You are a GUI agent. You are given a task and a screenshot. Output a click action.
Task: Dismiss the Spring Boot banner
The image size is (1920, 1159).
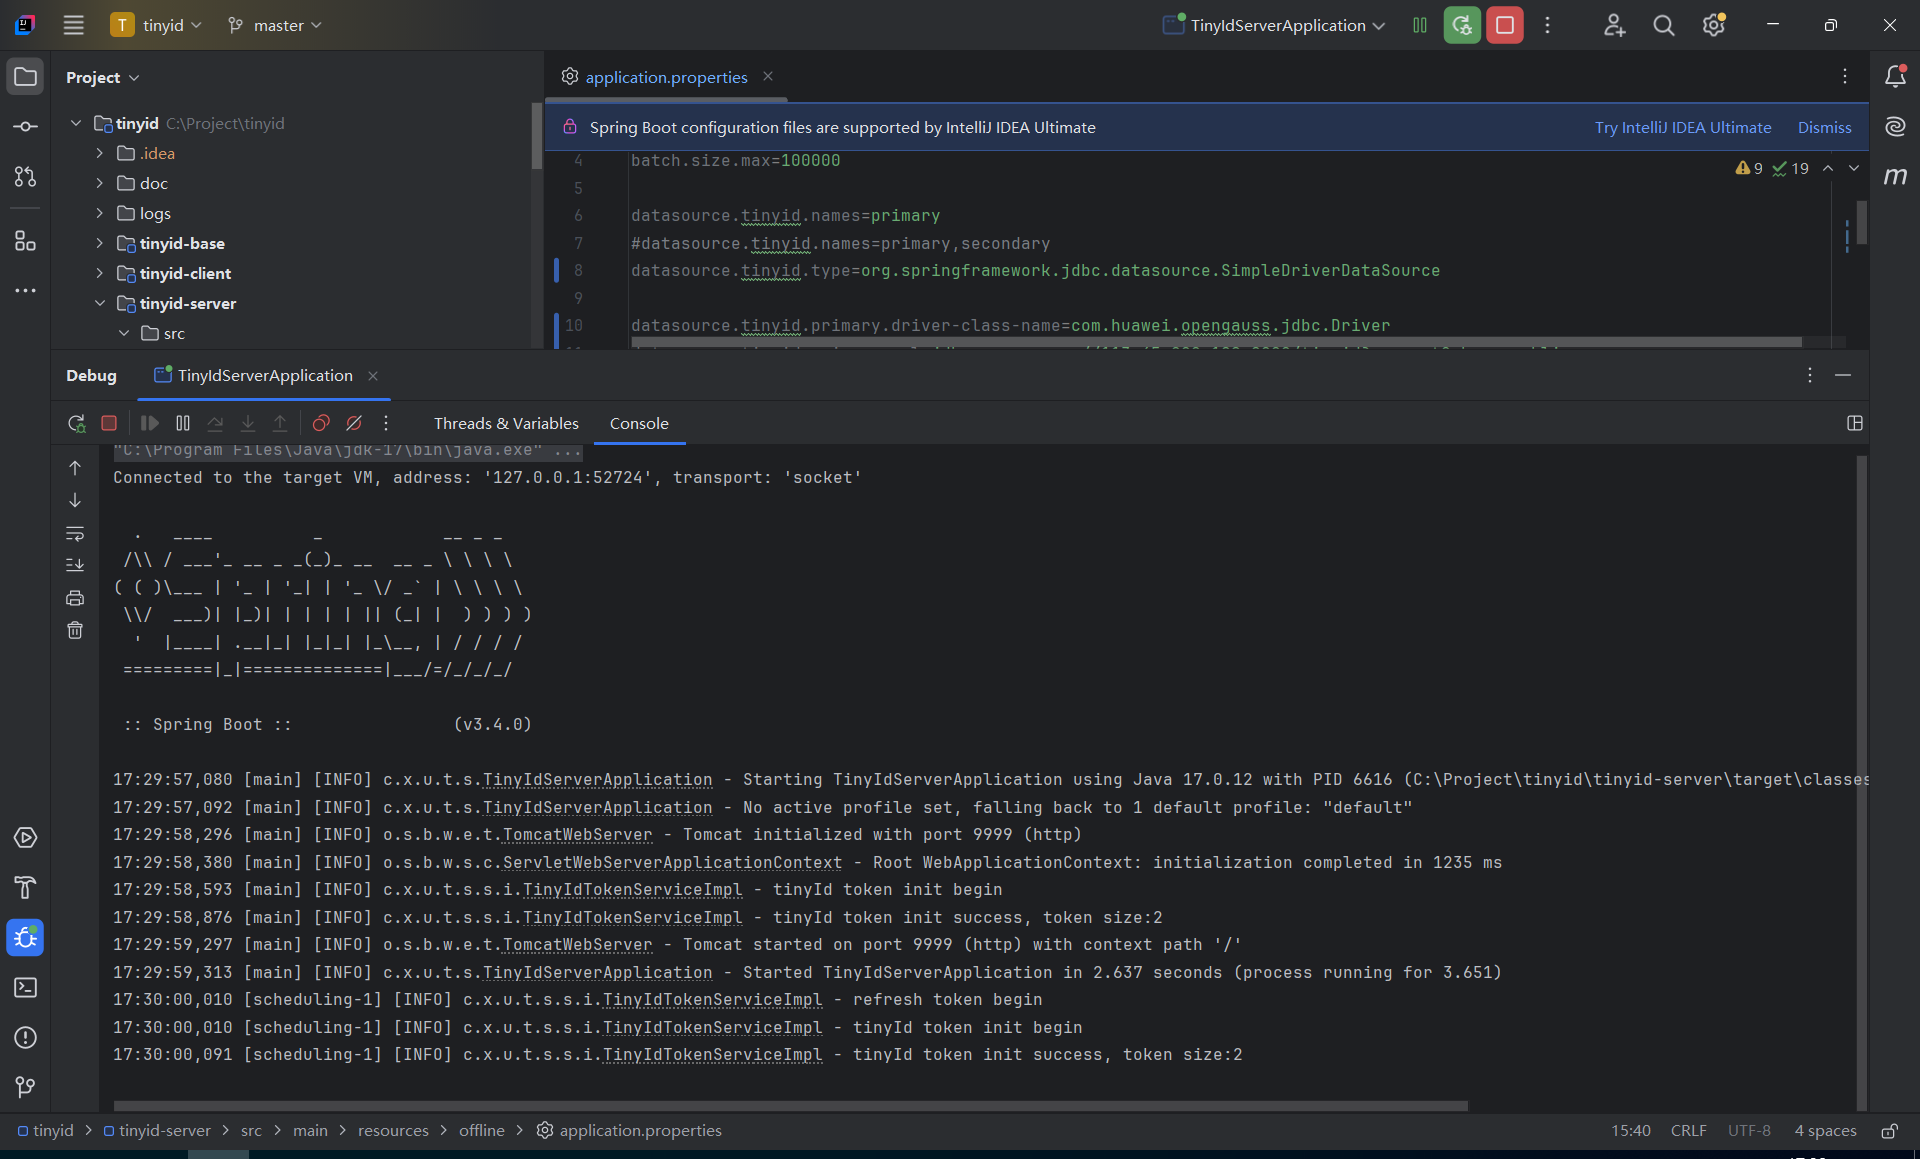[x=1824, y=127]
